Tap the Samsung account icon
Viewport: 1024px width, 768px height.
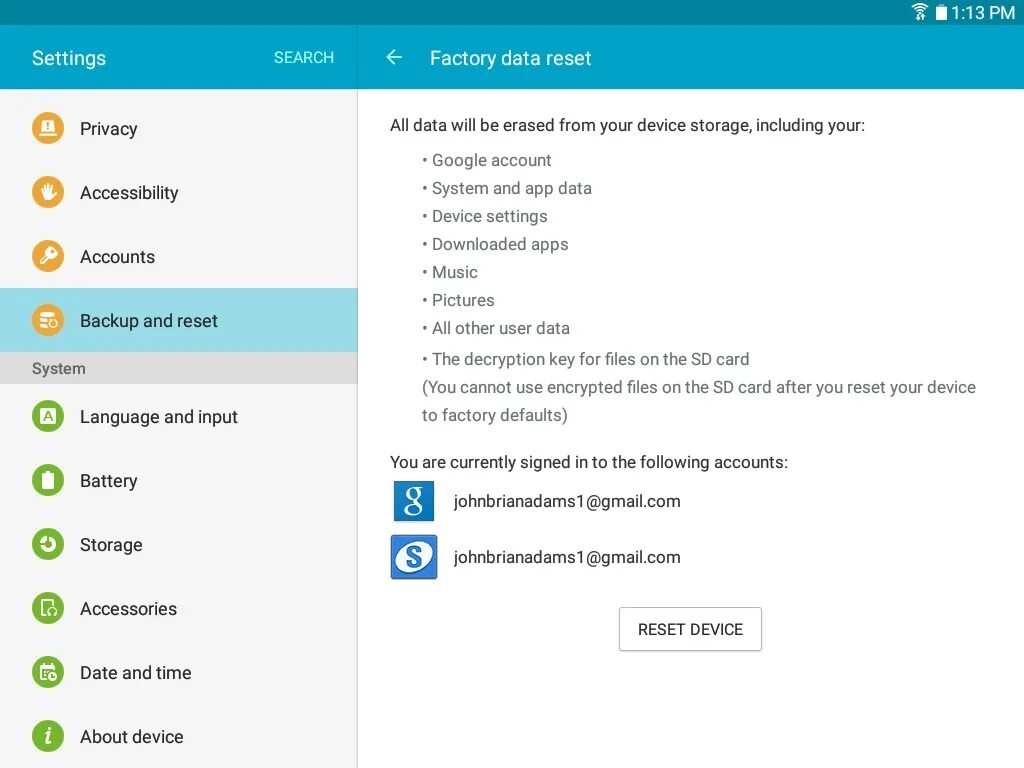click(413, 557)
